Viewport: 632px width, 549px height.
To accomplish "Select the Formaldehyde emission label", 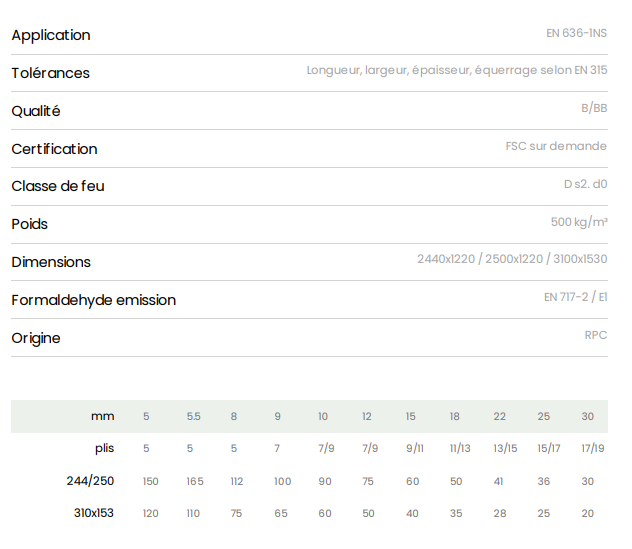I will point(94,300).
